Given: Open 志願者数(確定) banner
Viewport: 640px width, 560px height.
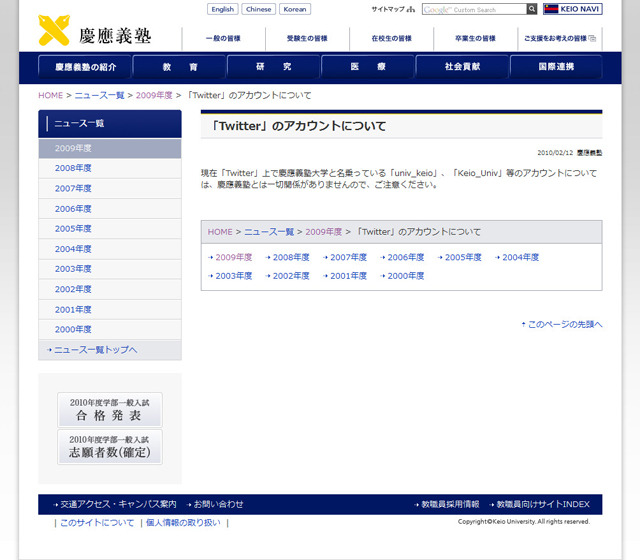Looking at the screenshot, I should coord(110,447).
